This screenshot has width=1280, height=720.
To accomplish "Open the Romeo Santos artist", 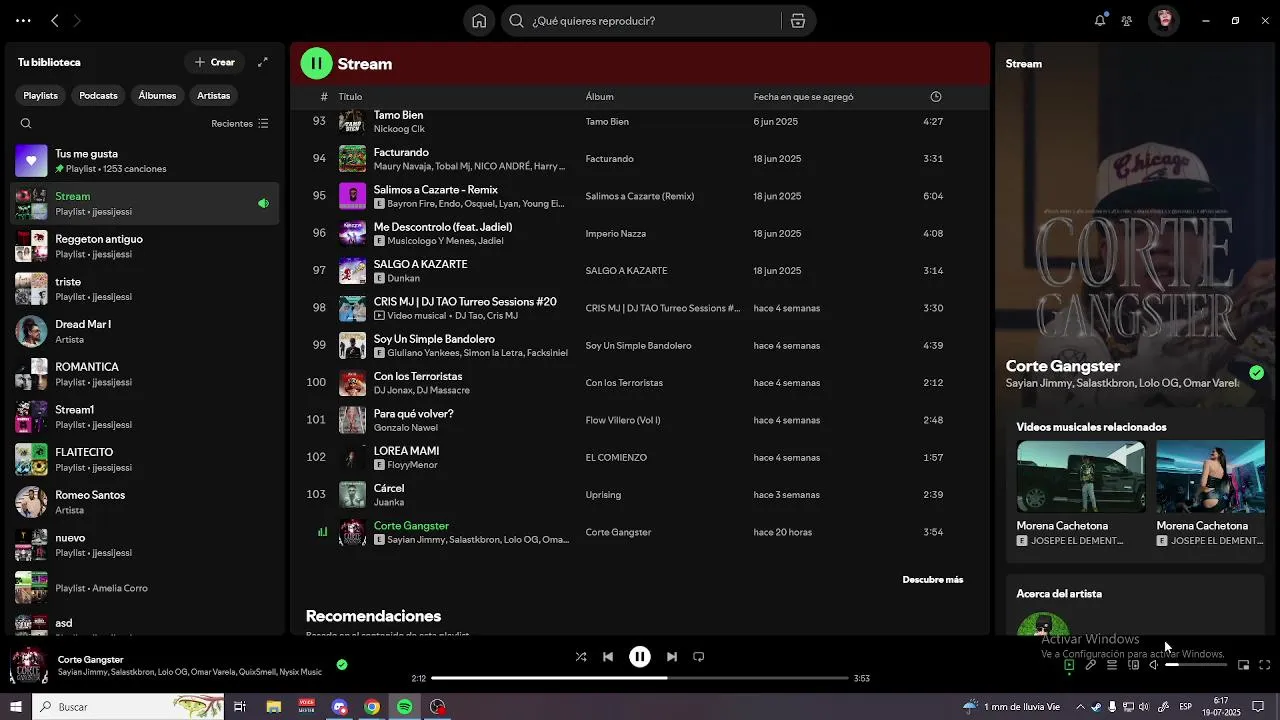I will (x=145, y=502).
